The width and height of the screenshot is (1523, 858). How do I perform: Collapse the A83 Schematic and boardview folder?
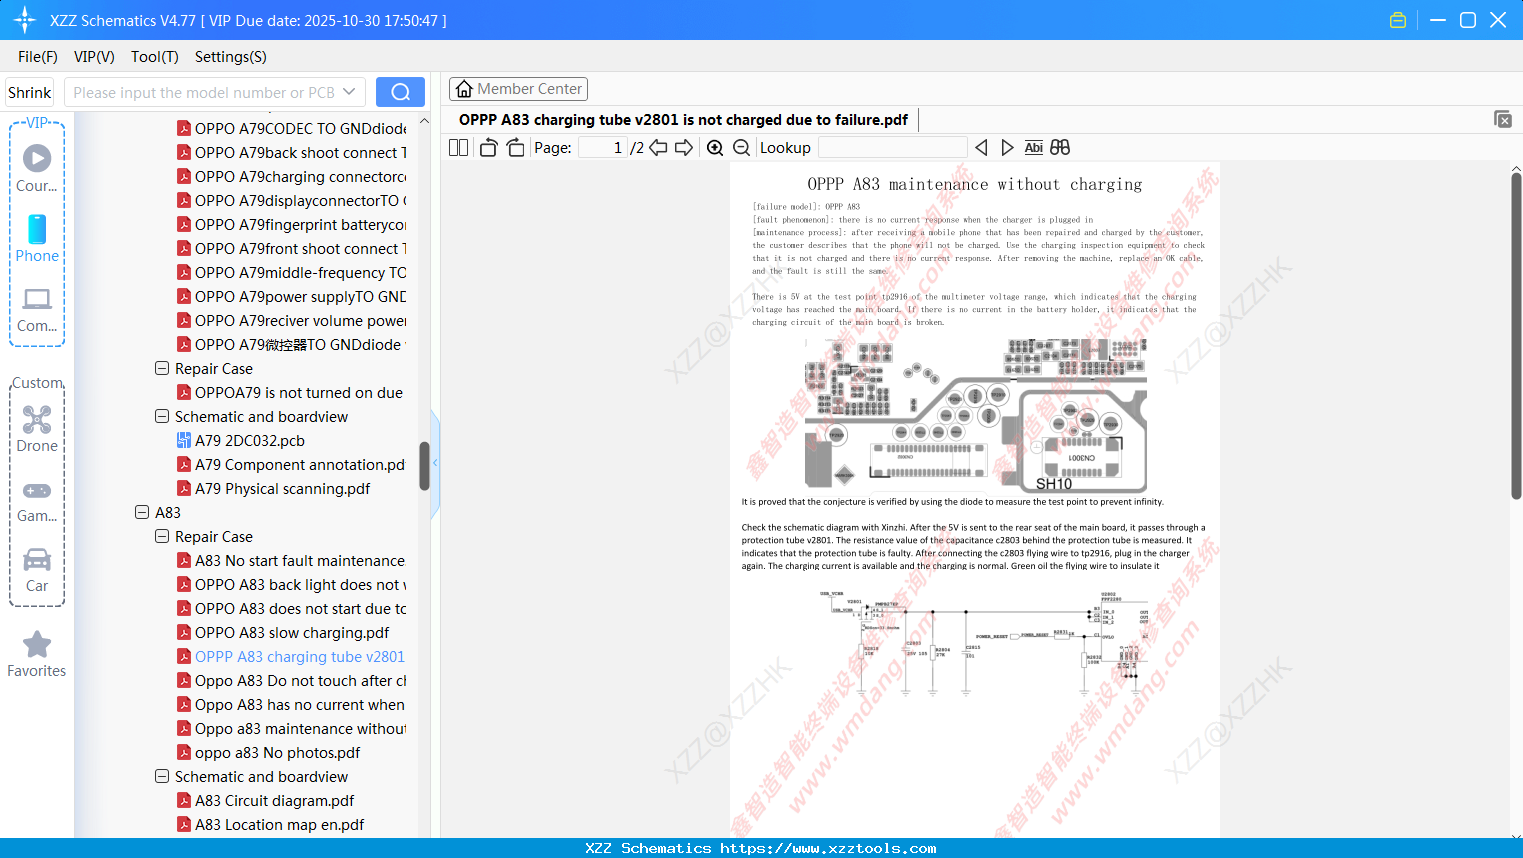[x=162, y=776]
